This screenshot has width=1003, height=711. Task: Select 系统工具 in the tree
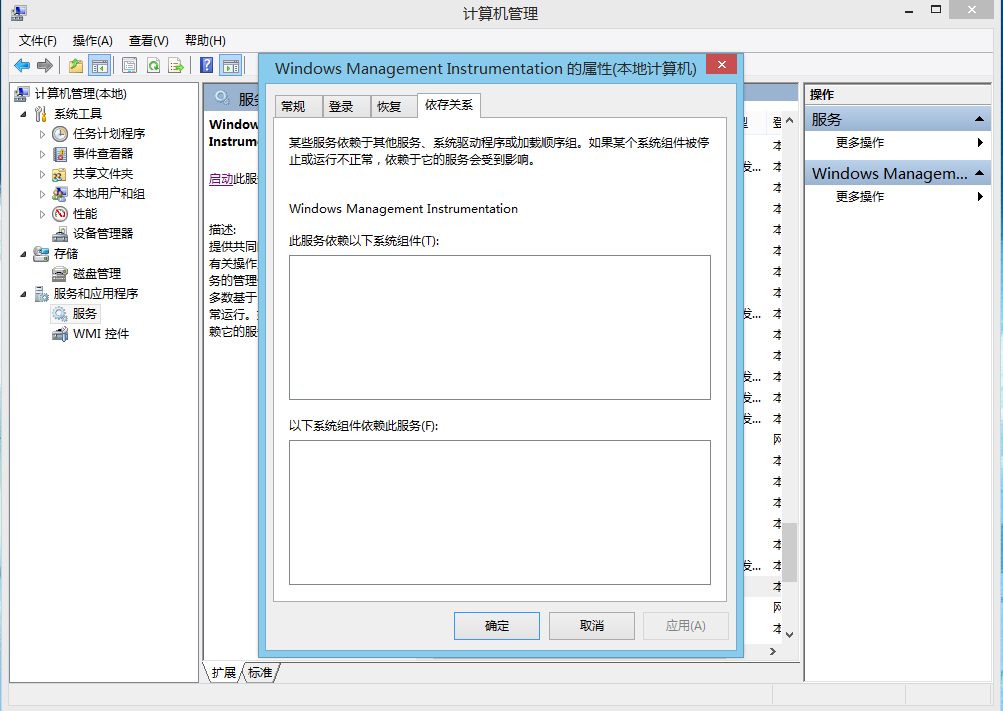point(77,114)
